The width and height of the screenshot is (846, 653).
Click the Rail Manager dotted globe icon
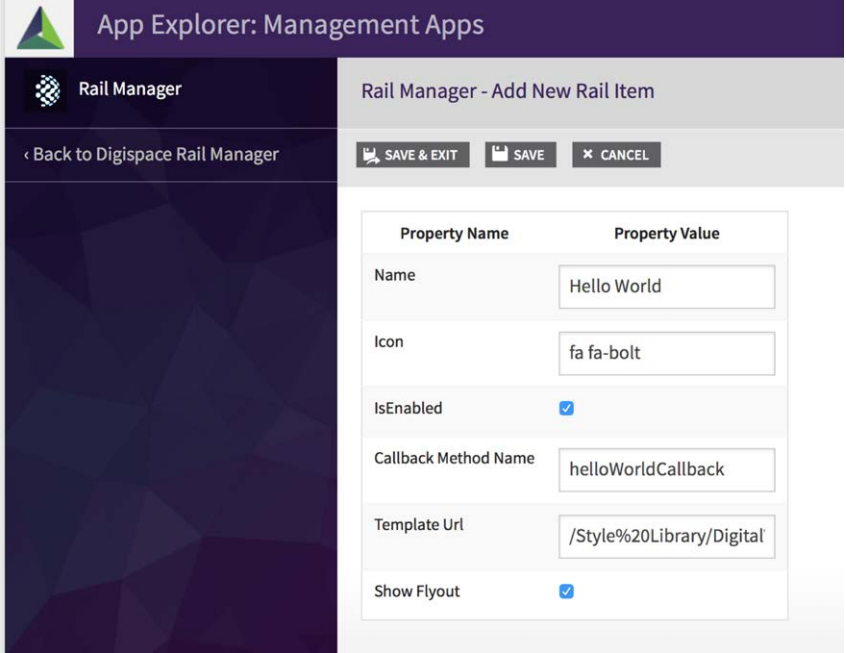tap(46, 91)
